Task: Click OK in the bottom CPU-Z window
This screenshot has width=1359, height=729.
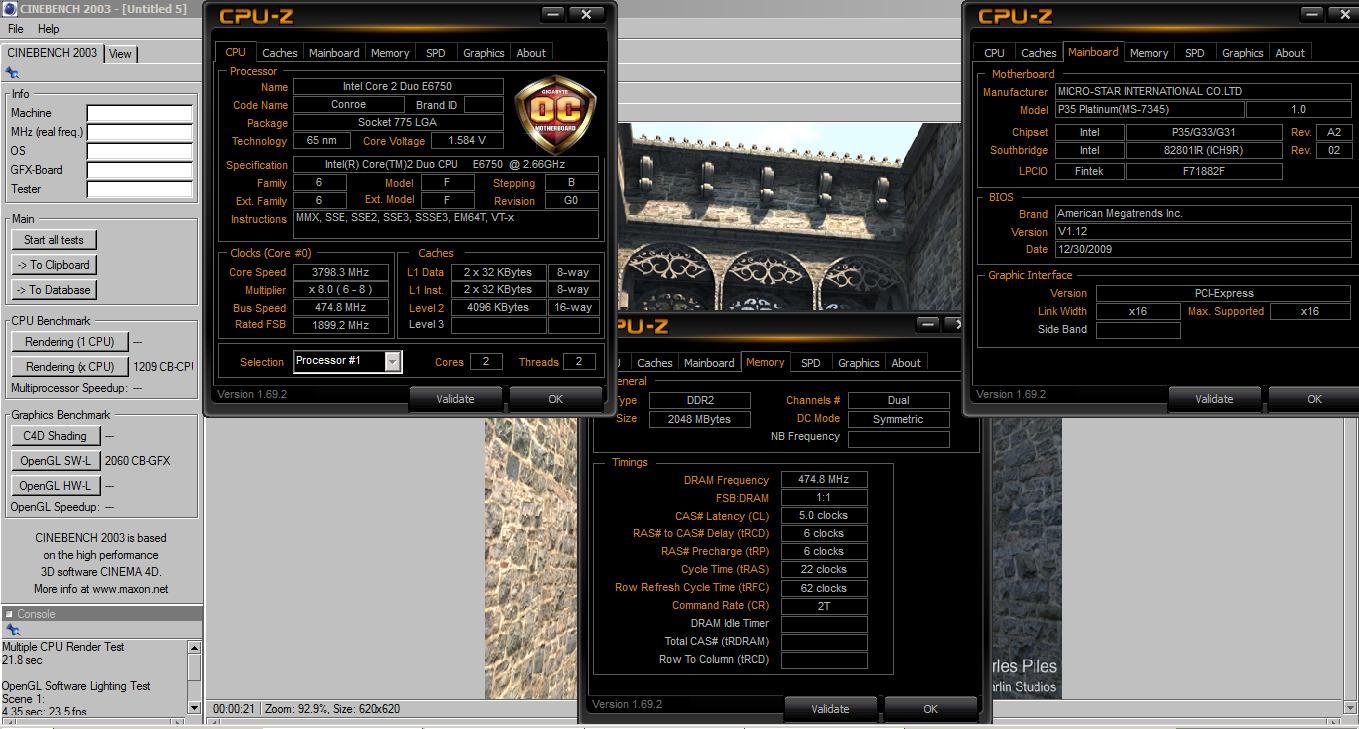Action: [x=930, y=709]
